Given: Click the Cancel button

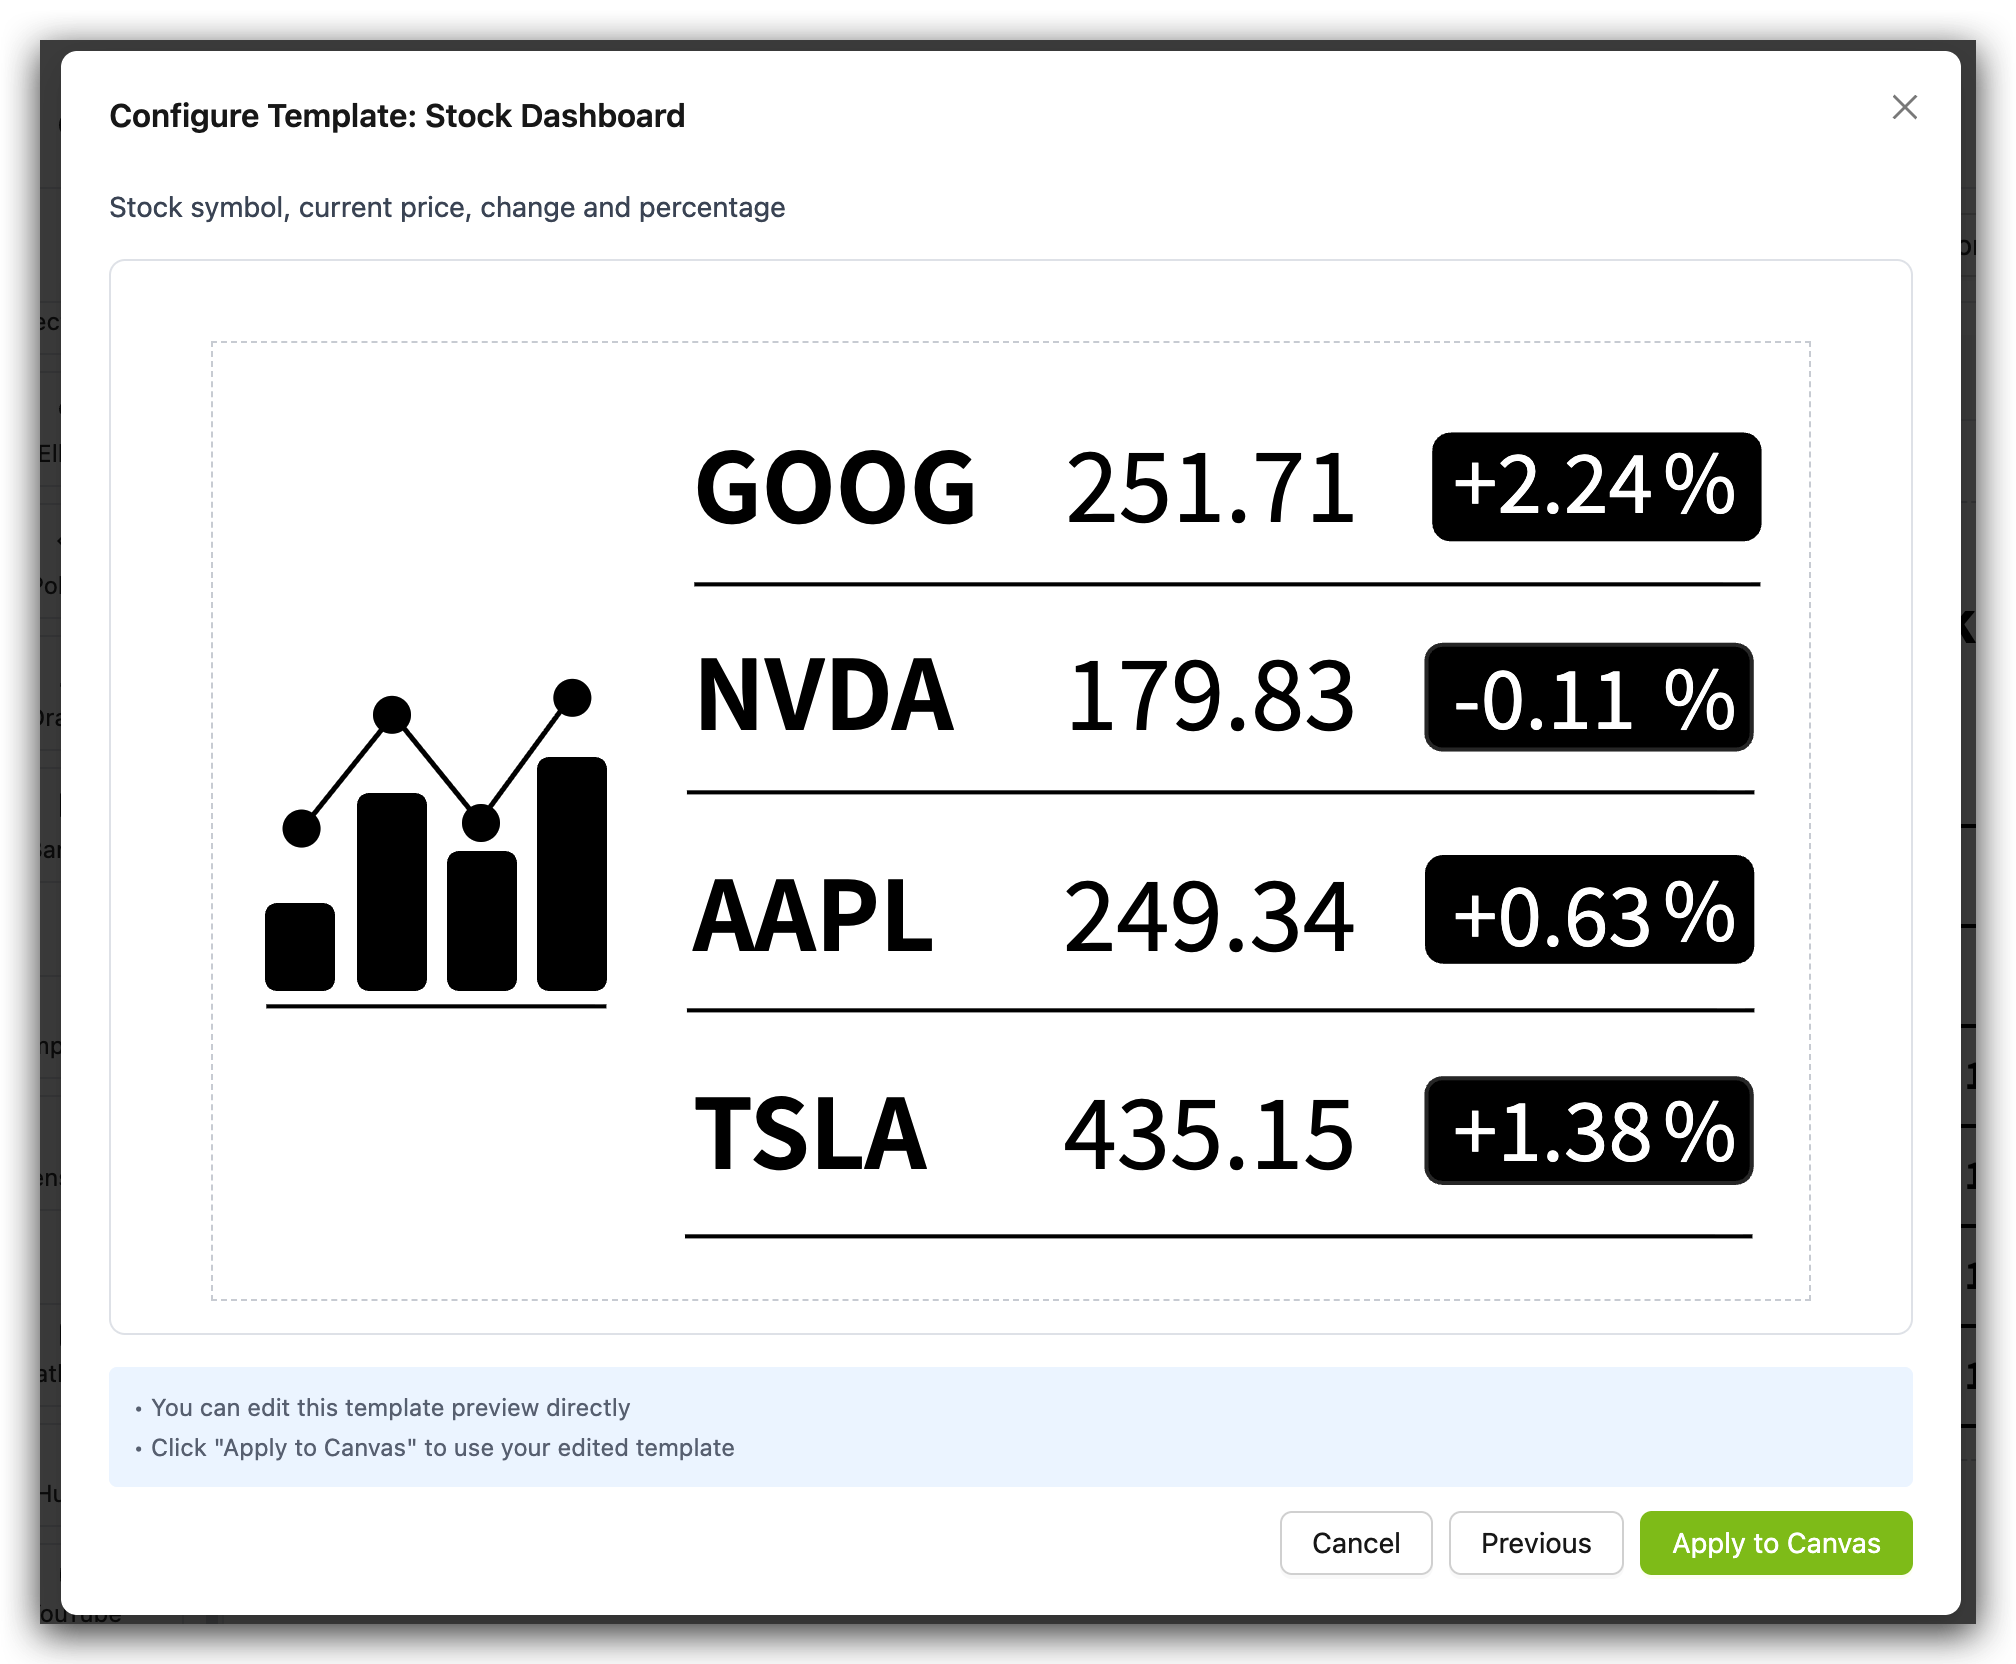Looking at the screenshot, I should click(x=1355, y=1543).
